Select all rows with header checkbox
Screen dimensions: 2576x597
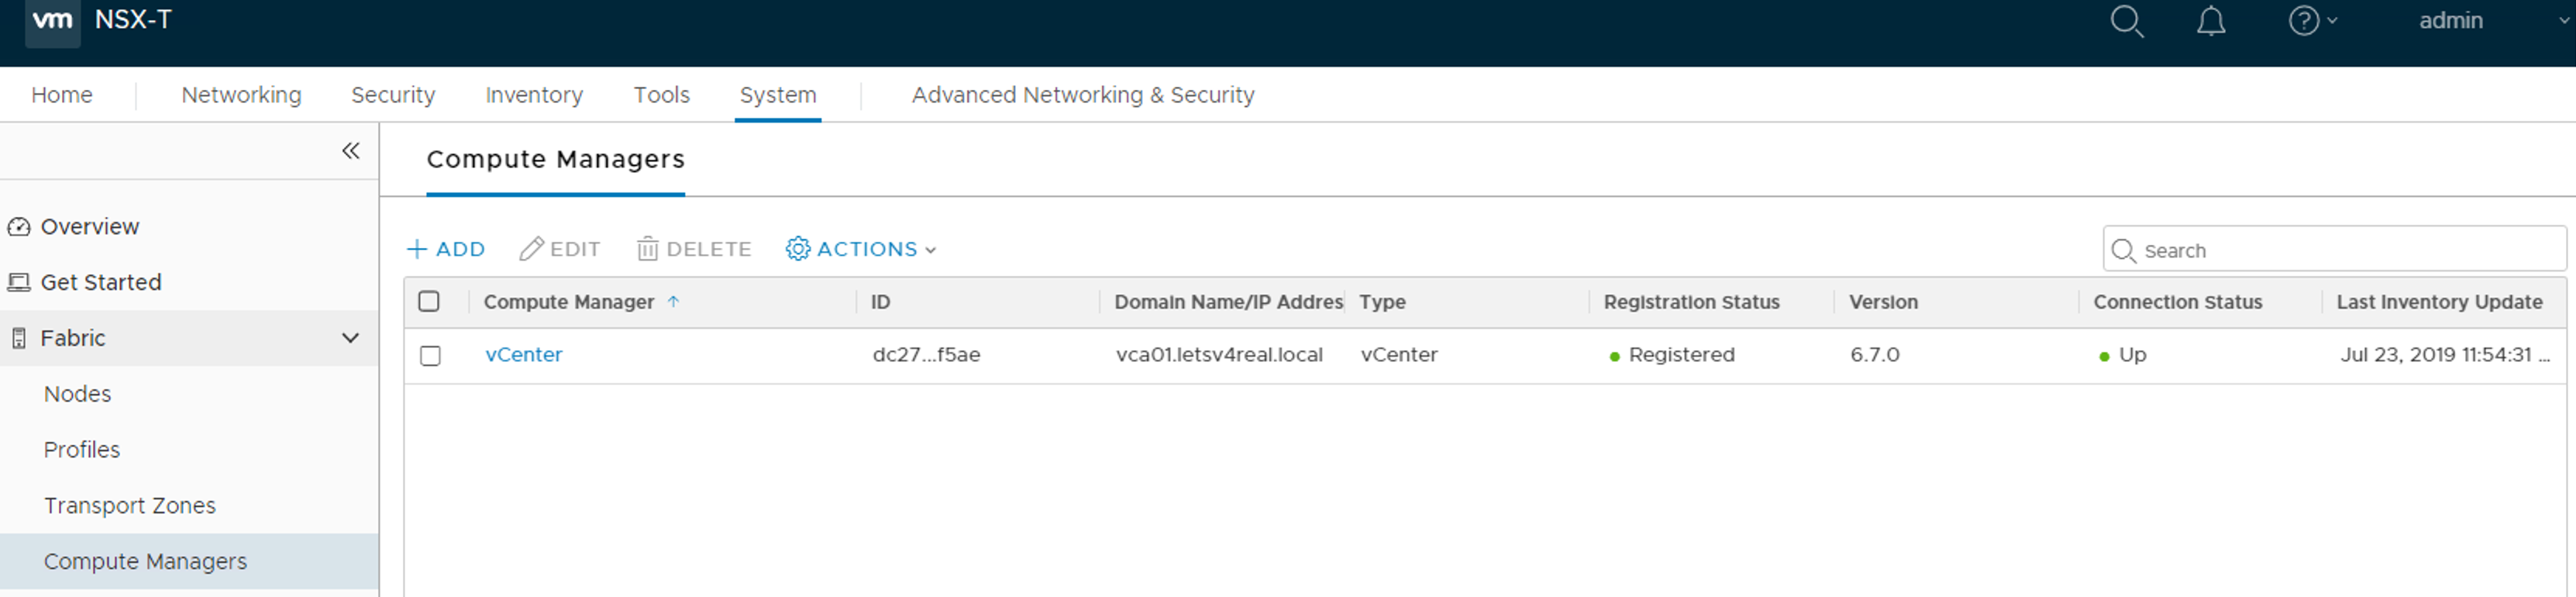pos(429,302)
